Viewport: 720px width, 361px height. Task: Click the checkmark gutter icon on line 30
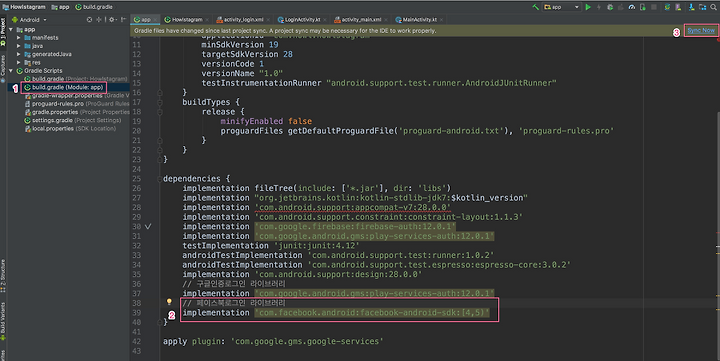[148, 226]
